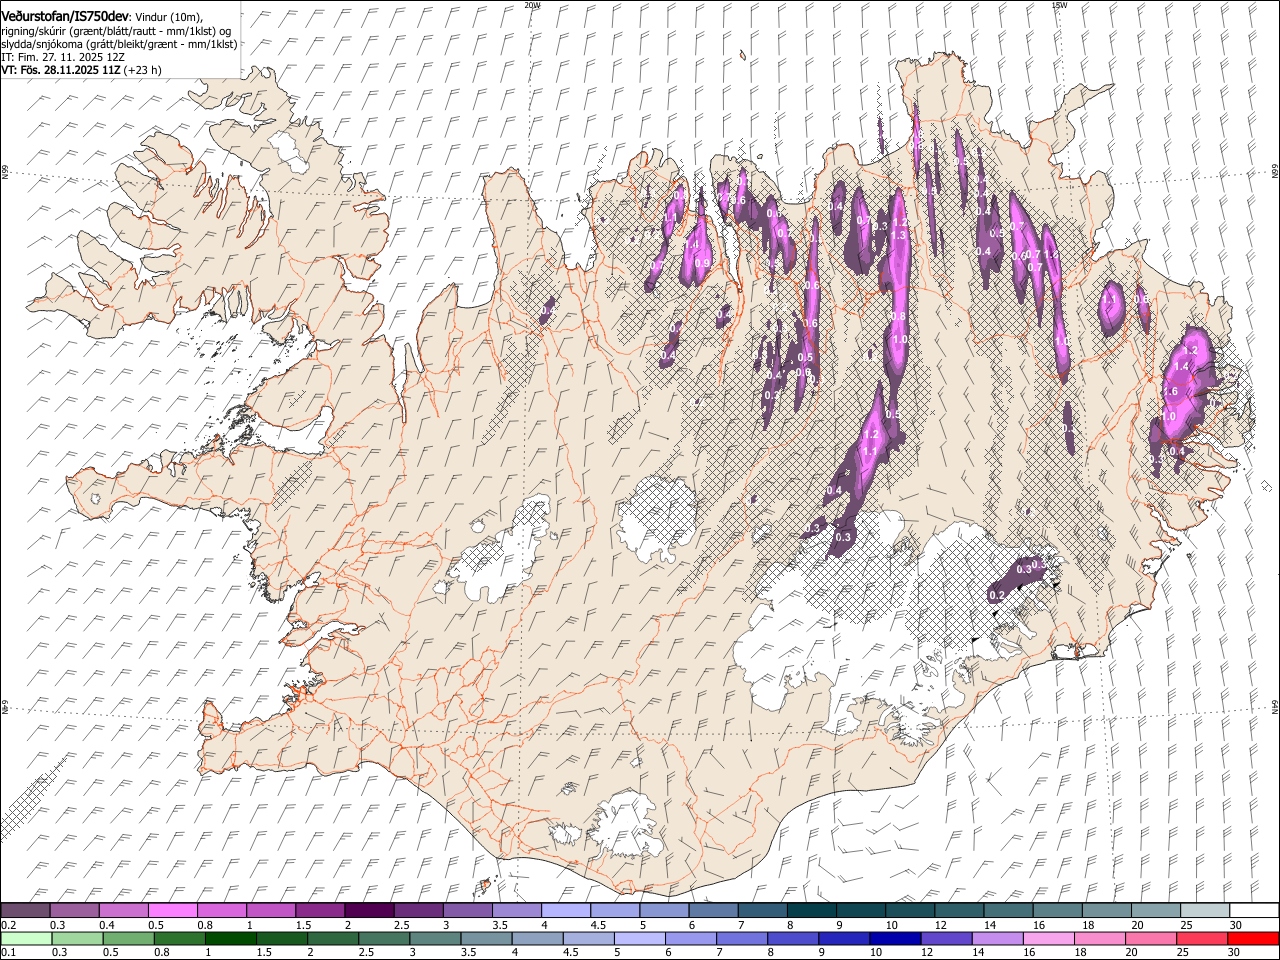Viewport: 1280px width, 960px height.
Task: Click the 25 coral red rain-scale swatch
Action: pyautogui.click(x=1202, y=938)
